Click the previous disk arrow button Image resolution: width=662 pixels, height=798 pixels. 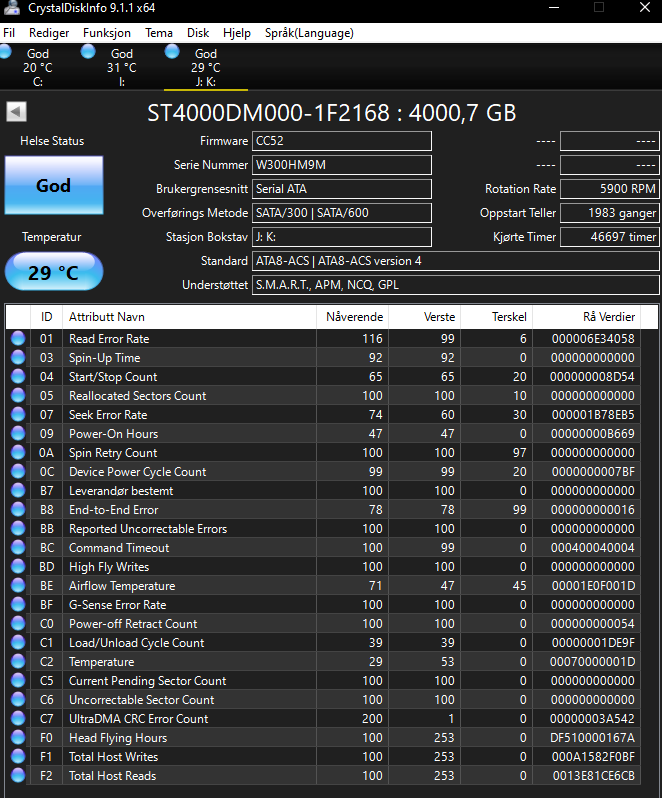[x=16, y=112]
